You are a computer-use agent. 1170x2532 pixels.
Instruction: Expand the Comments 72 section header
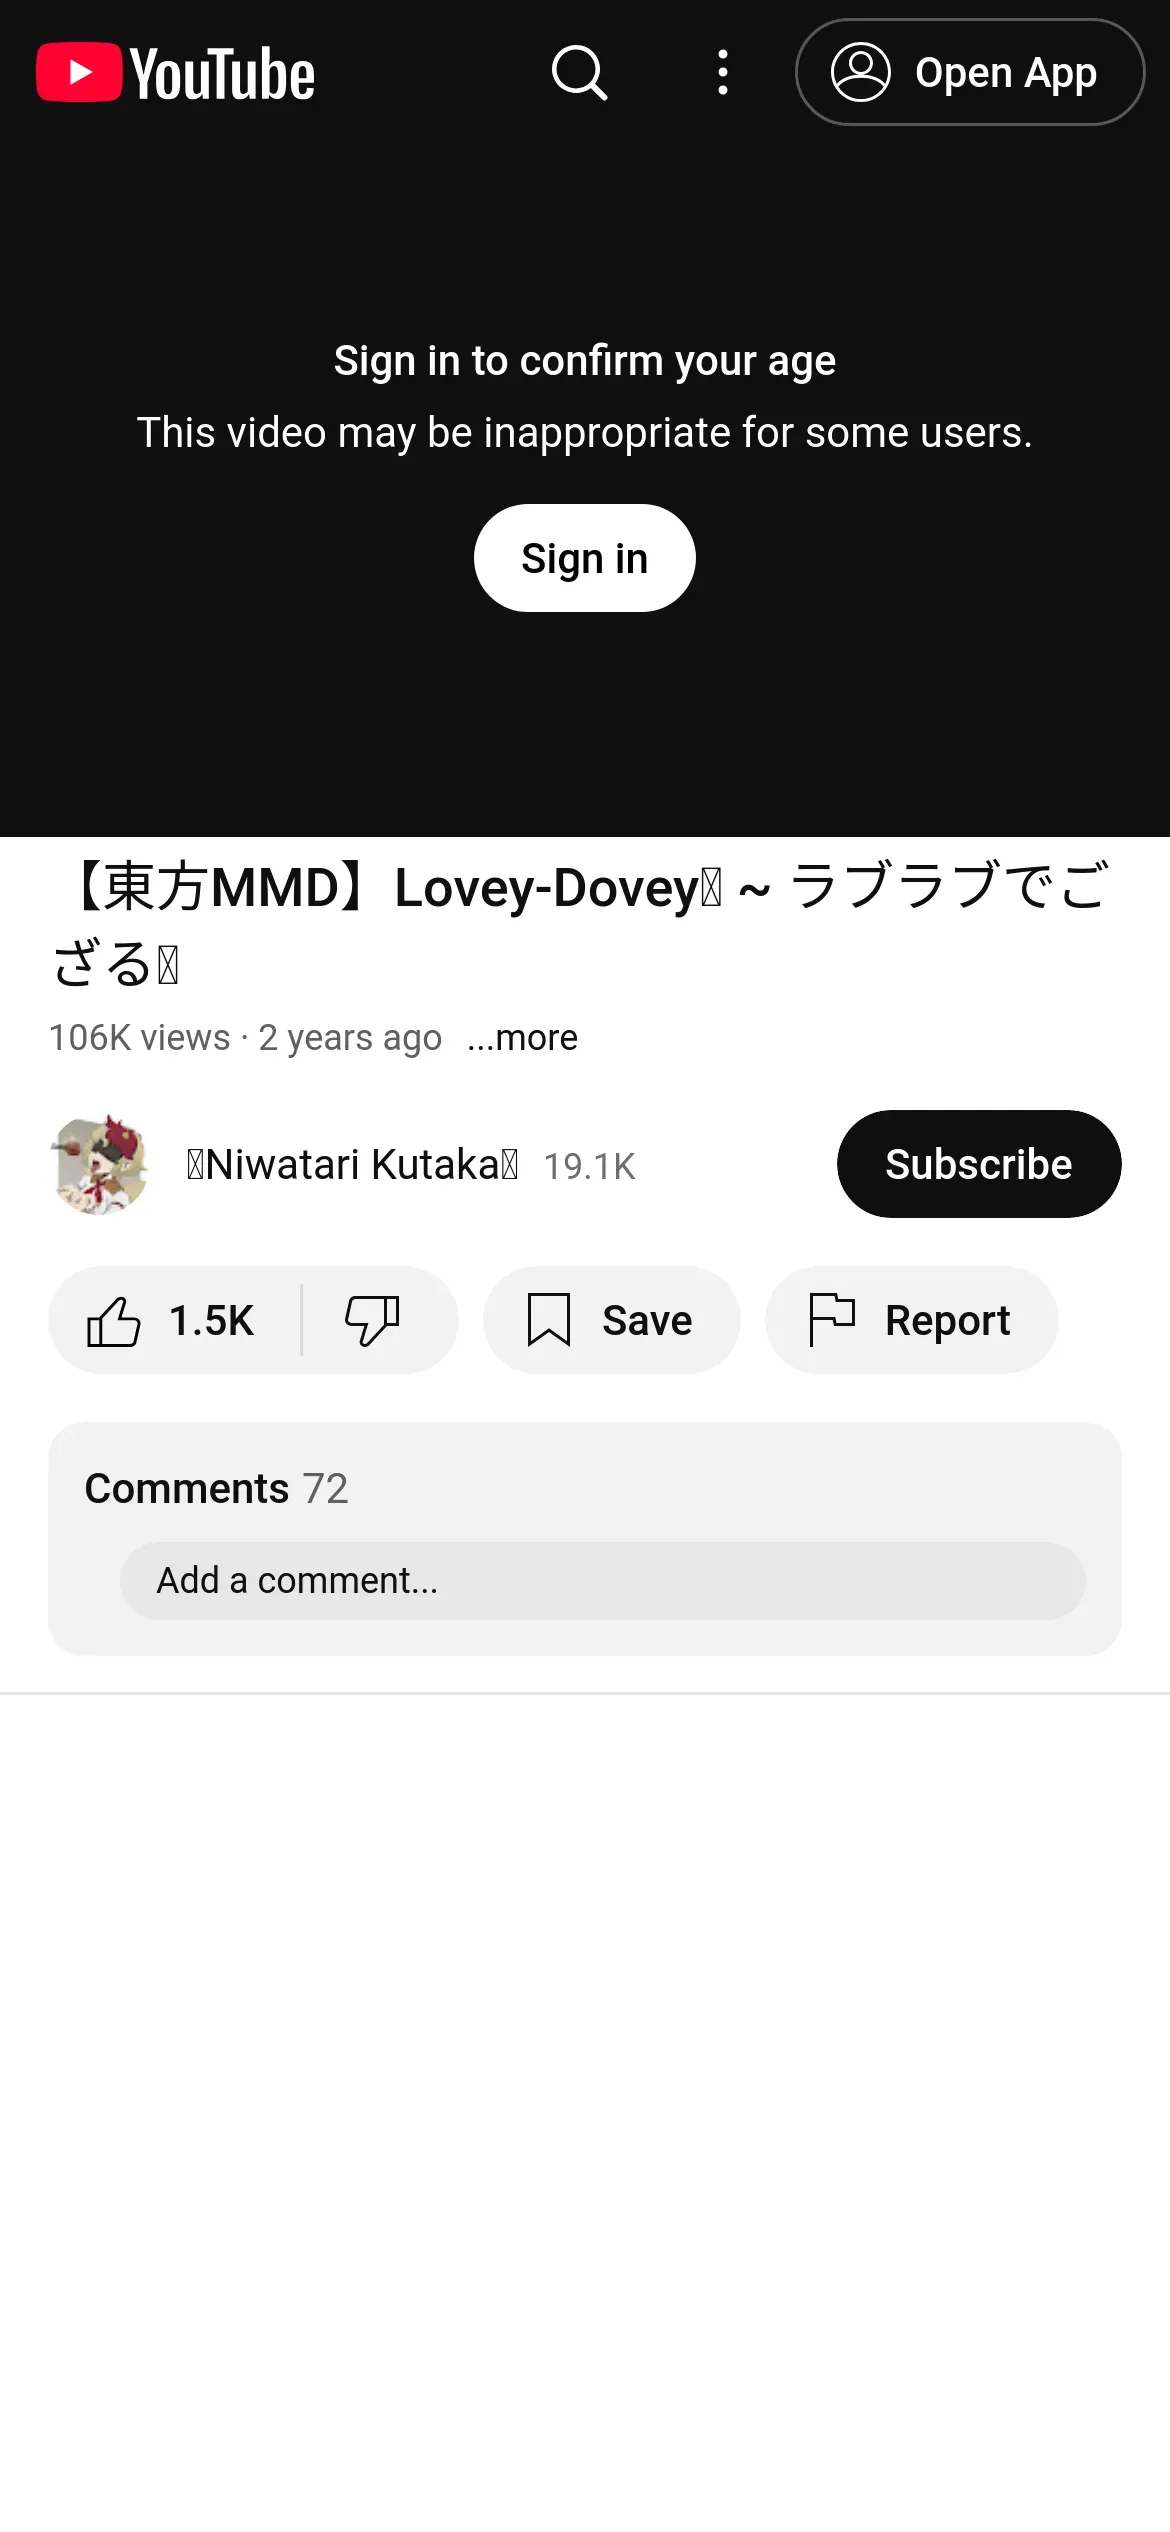tap(216, 1488)
